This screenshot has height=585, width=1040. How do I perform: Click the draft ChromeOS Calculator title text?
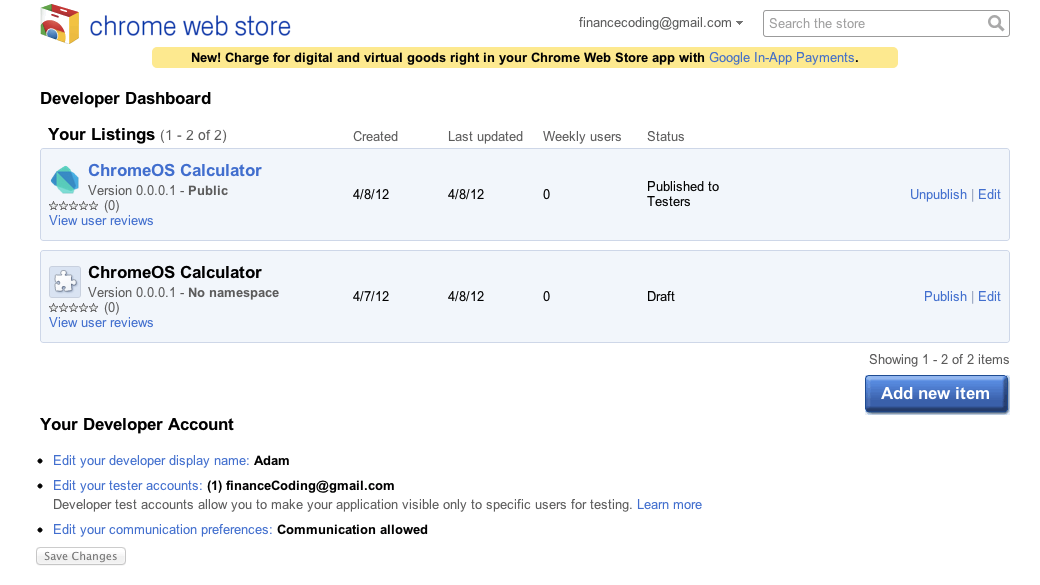[x=174, y=273]
